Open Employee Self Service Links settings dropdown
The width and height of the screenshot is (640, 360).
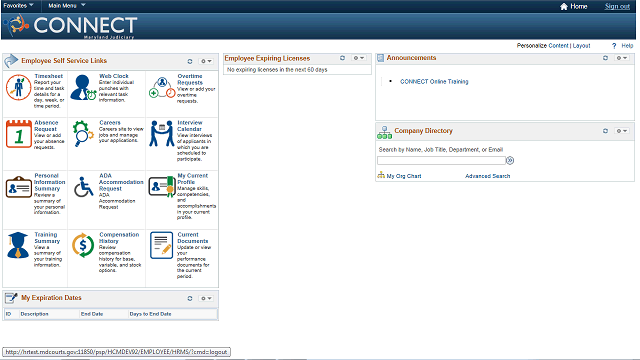pyautogui.click(x=206, y=61)
